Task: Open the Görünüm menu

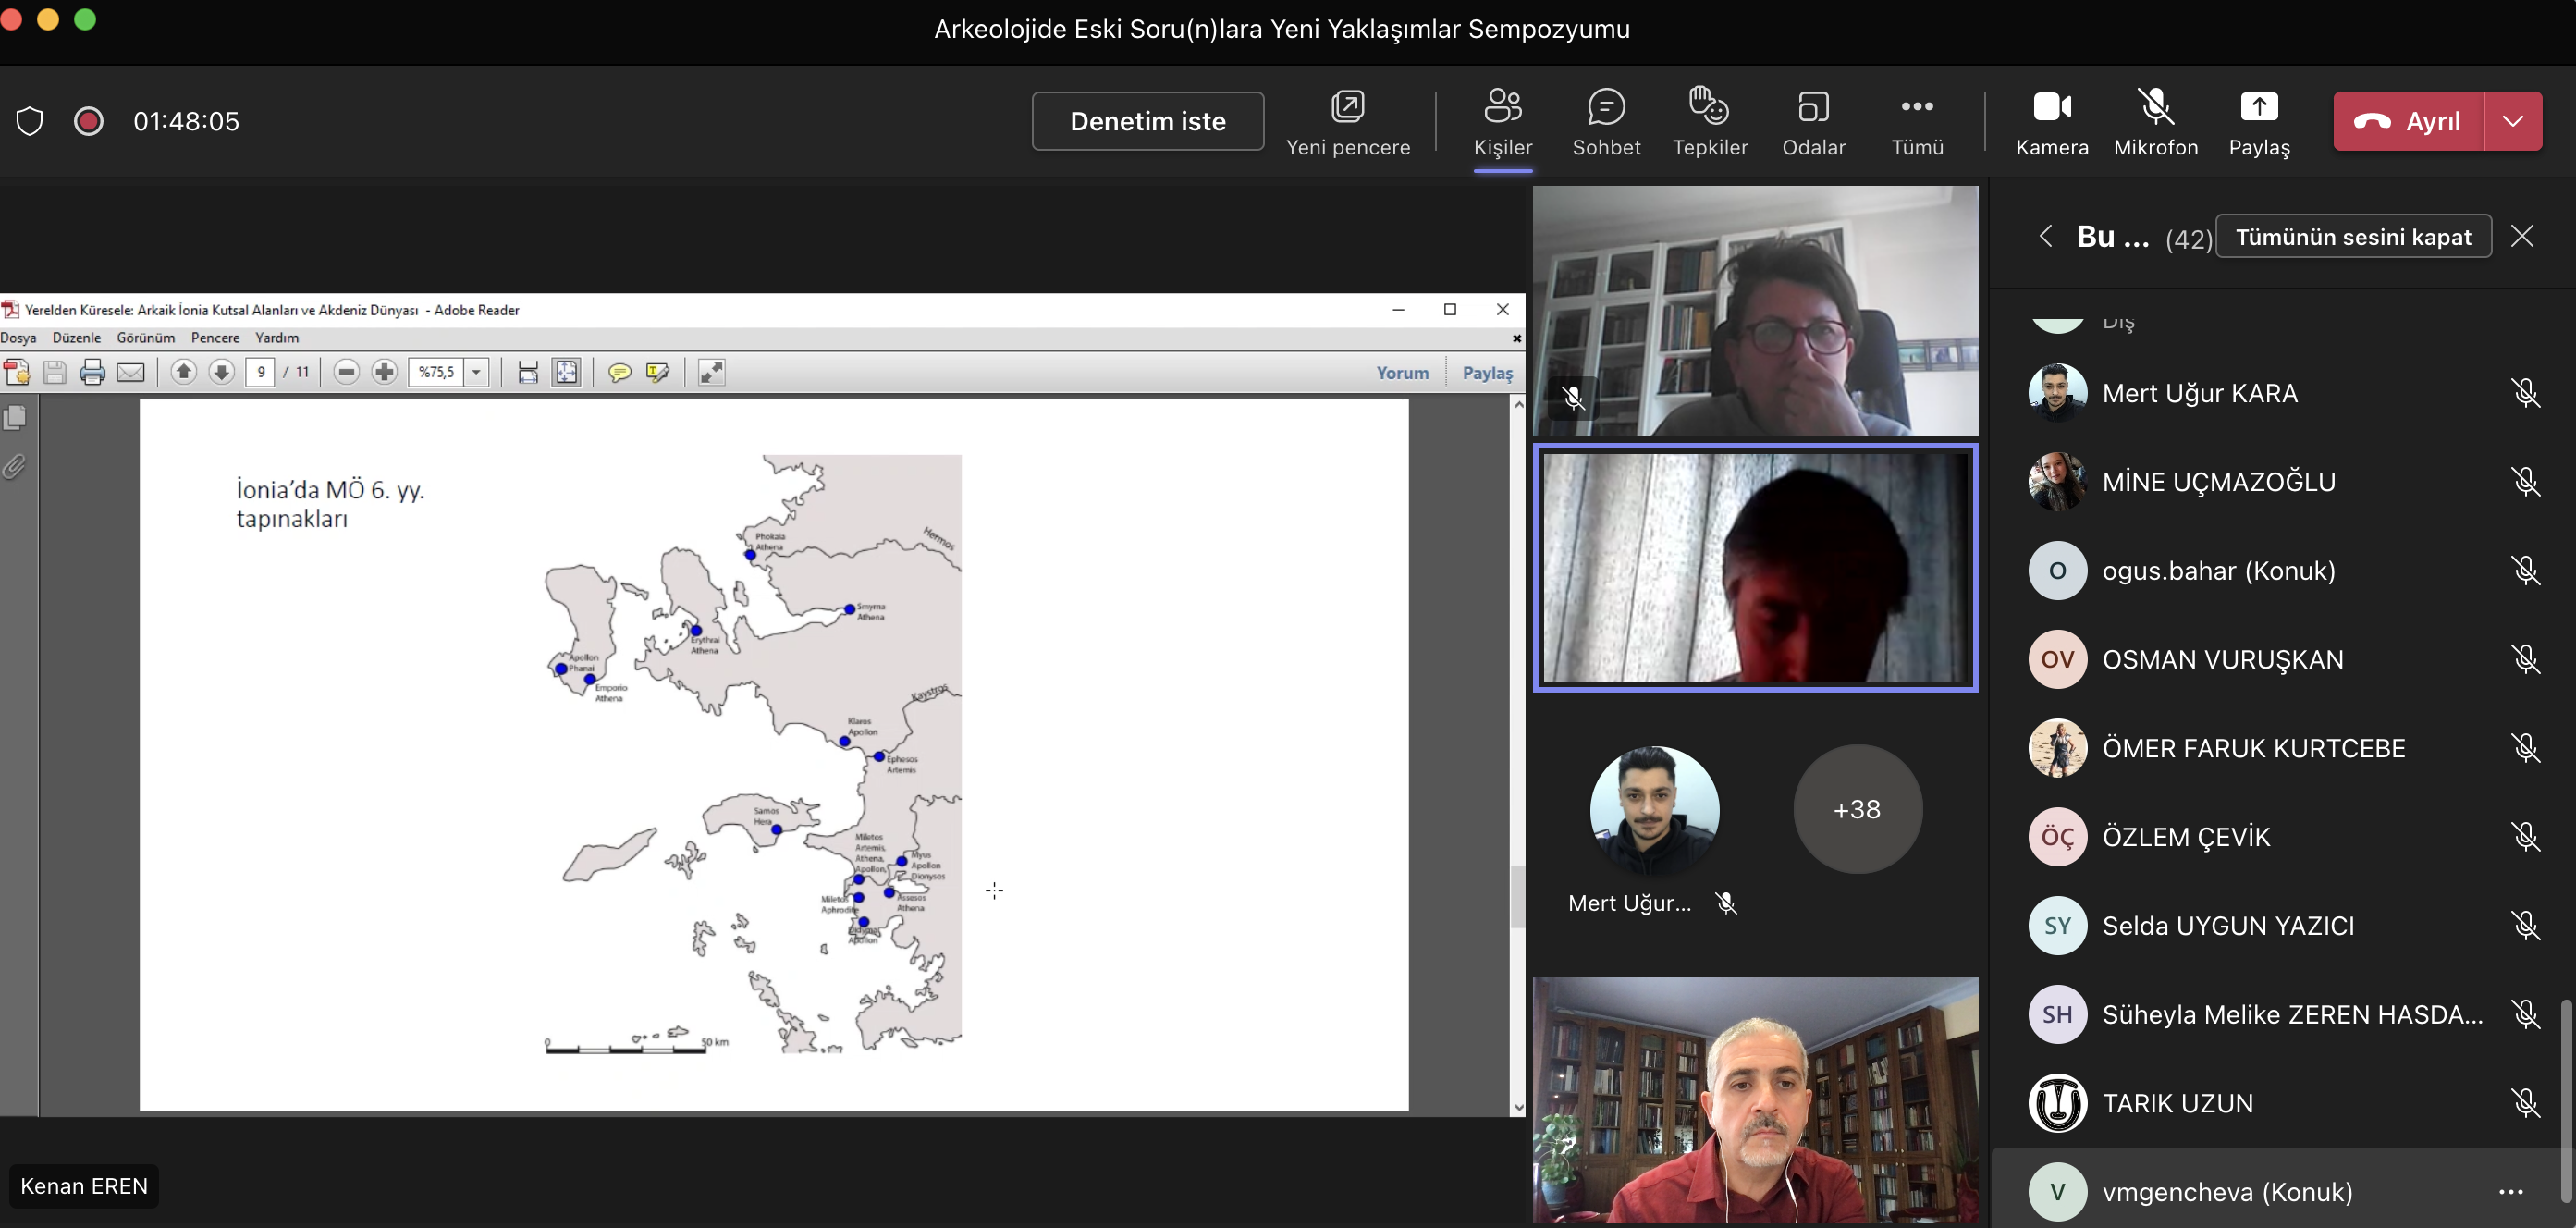Action: pos(146,338)
